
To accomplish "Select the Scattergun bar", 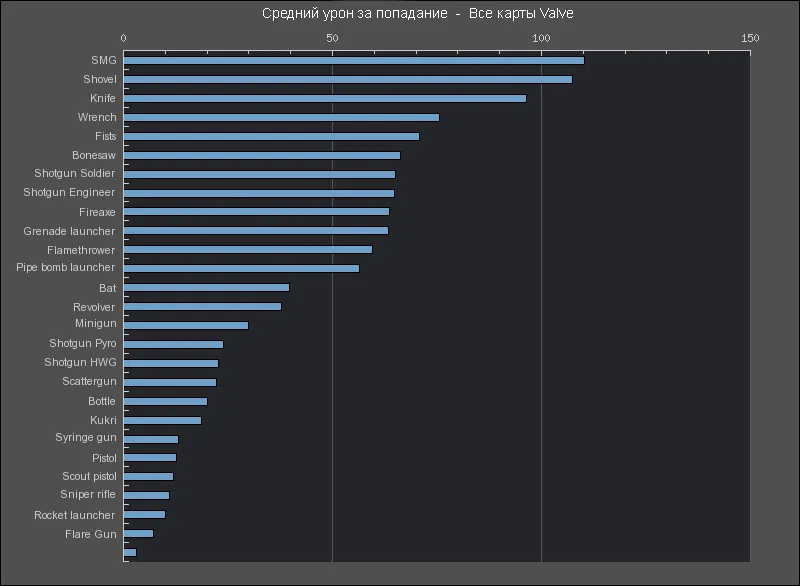I will [x=170, y=383].
